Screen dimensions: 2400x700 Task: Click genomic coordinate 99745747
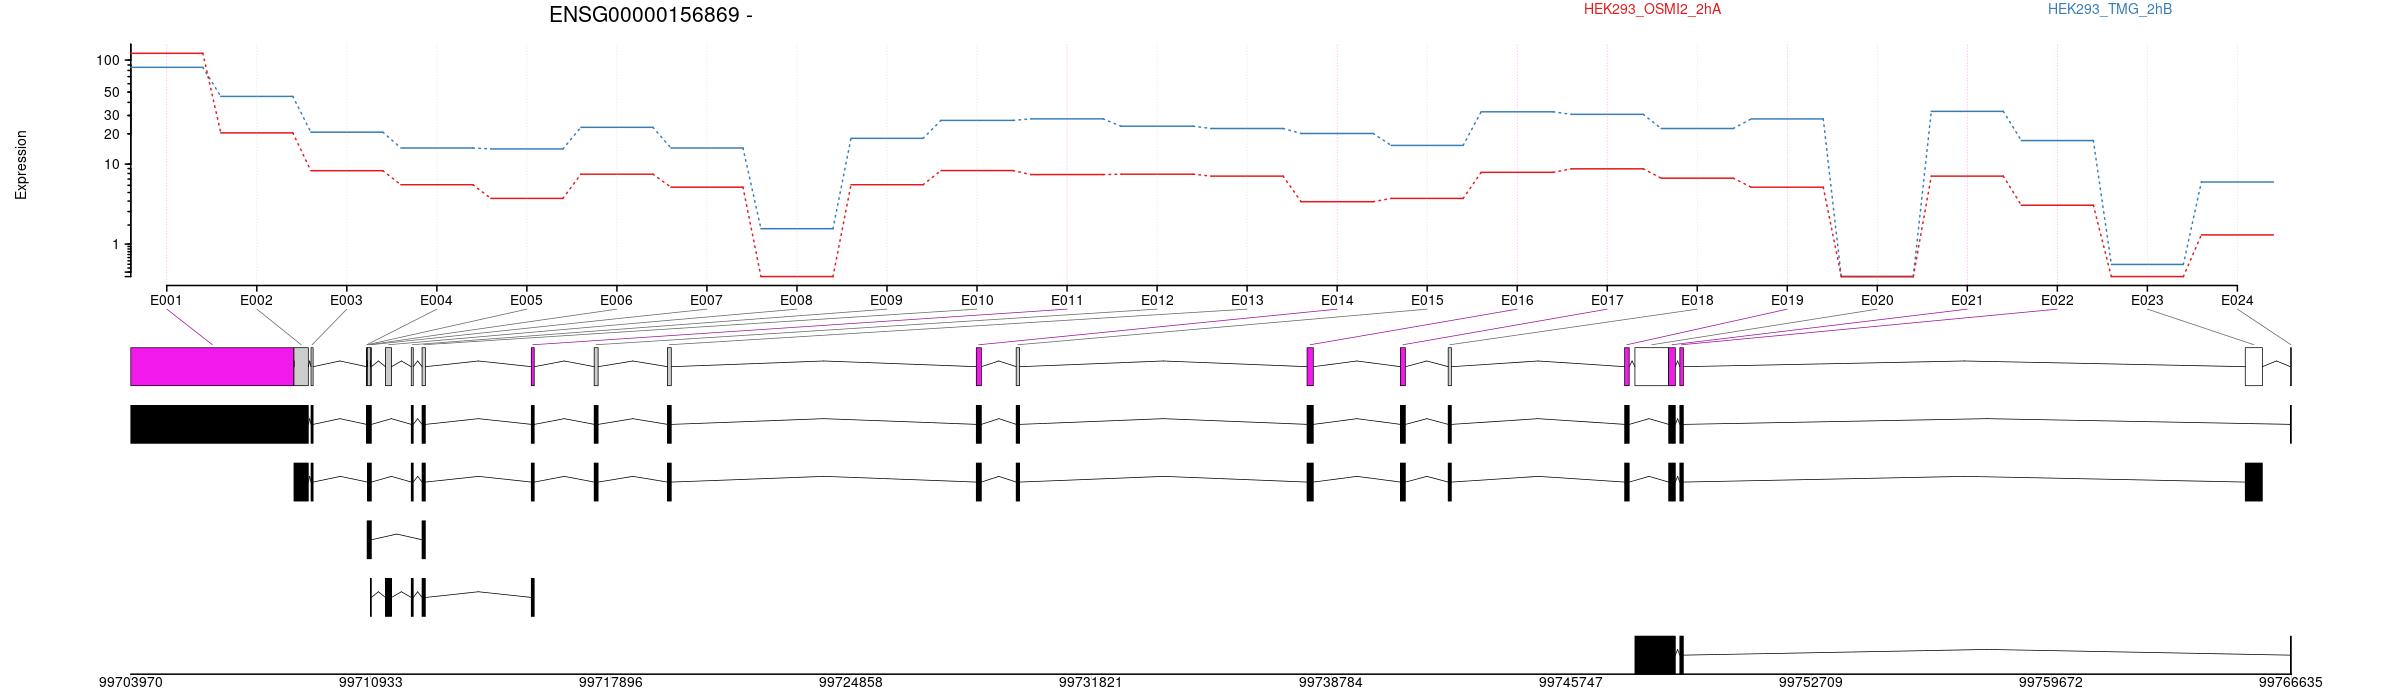point(1570,683)
